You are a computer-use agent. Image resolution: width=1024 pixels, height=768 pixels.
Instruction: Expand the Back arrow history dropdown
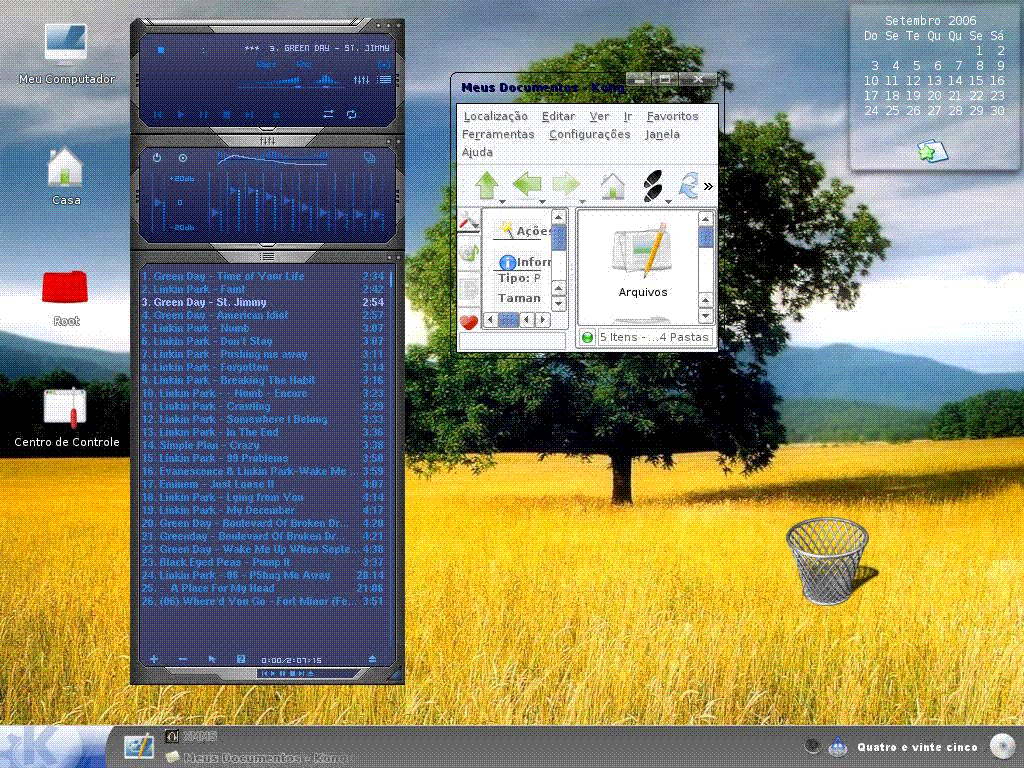[543, 202]
